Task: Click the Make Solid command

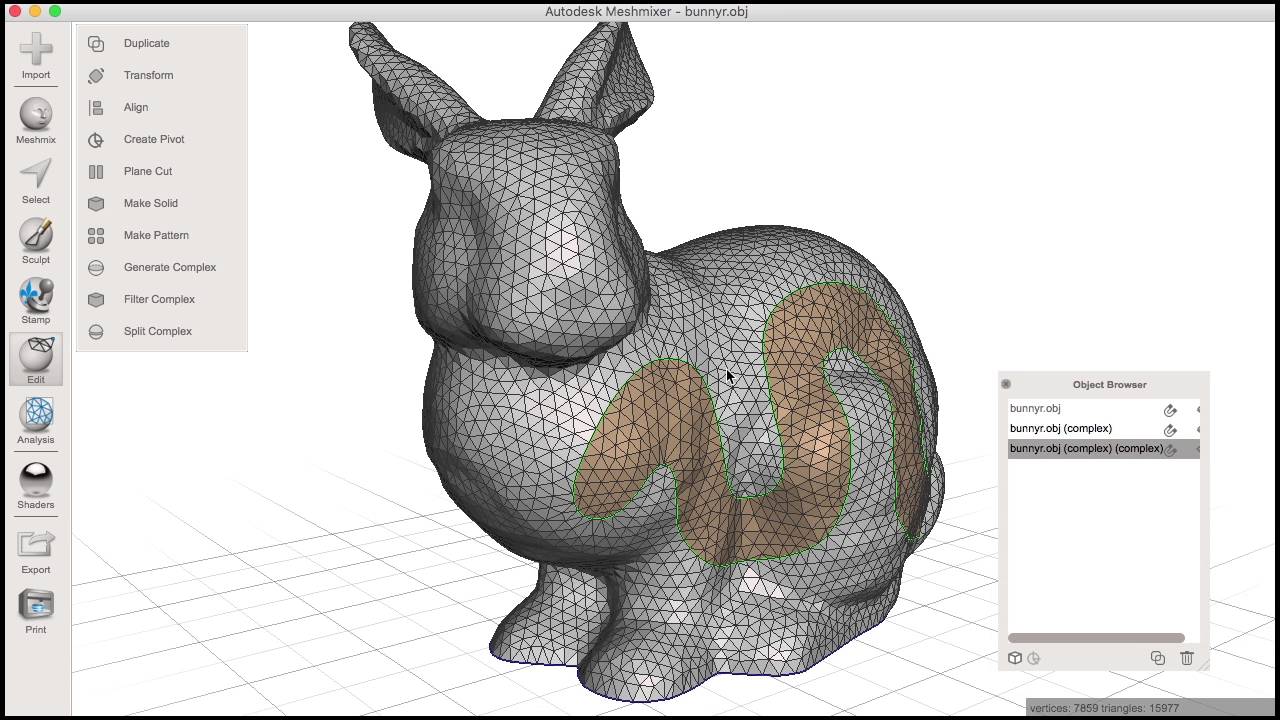Action: coord(151,203)
